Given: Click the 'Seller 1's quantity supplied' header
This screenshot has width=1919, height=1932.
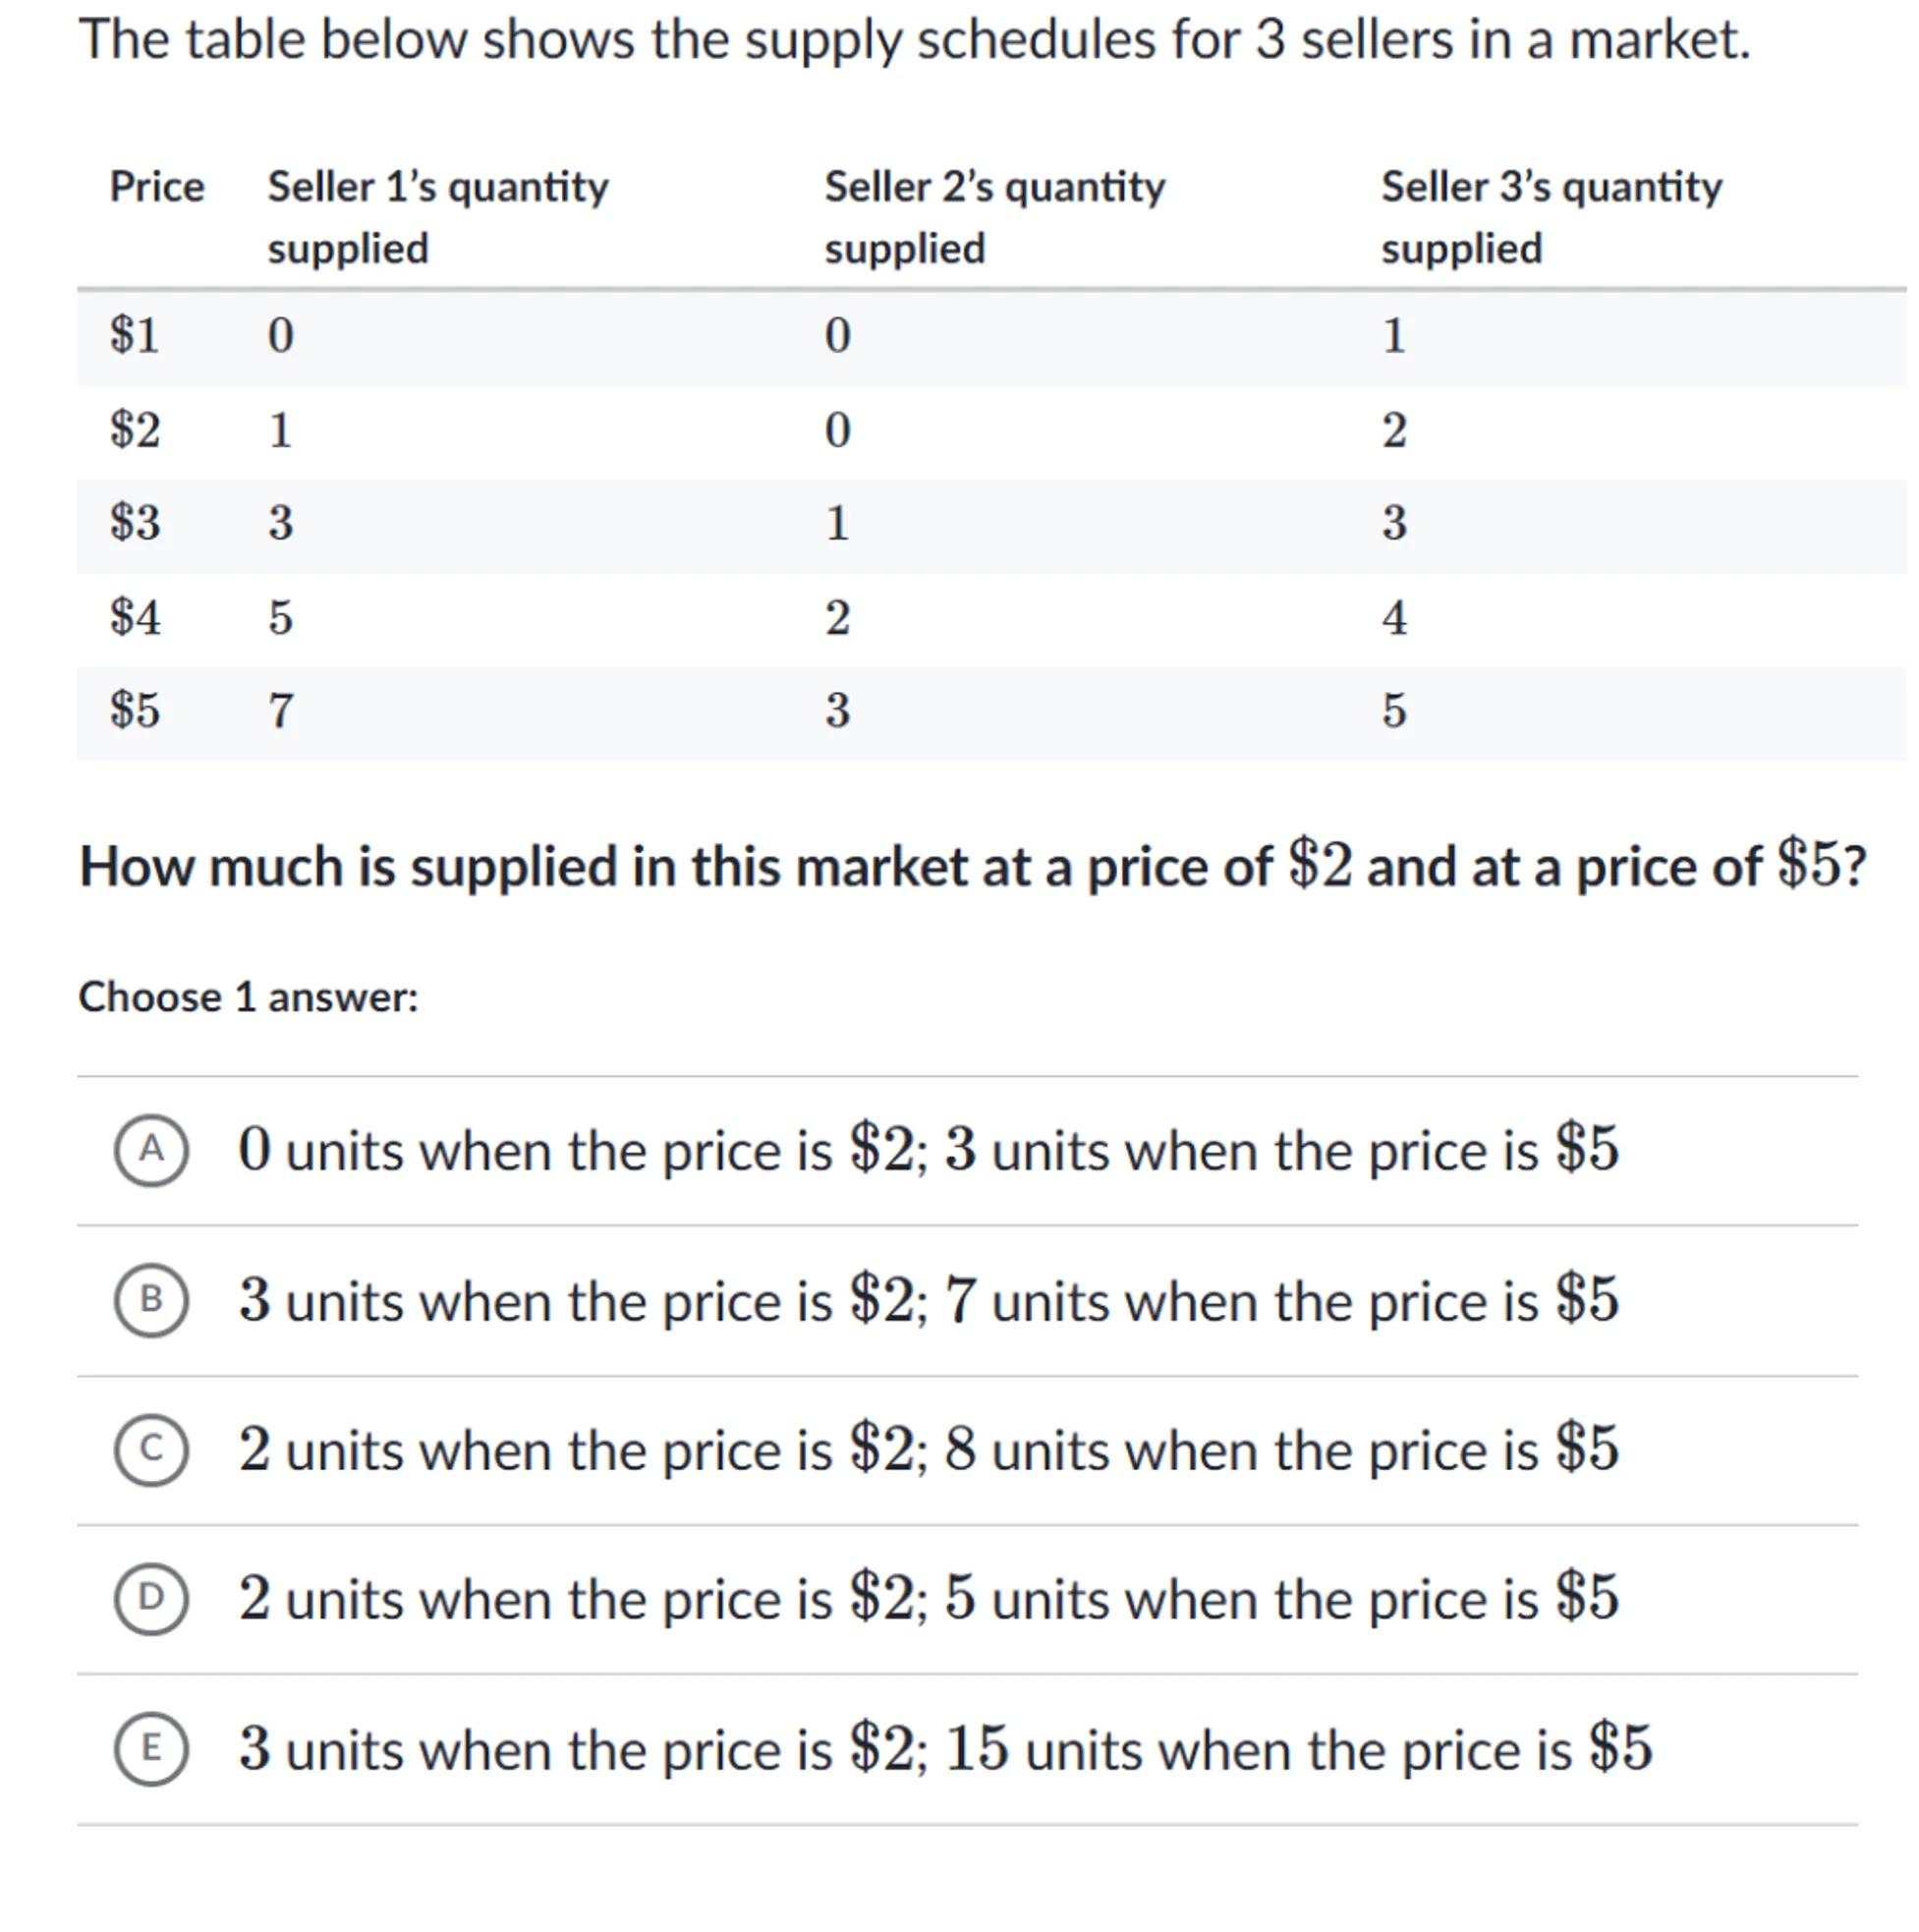Looking at the screenshot, I should [x=437, y=217].
